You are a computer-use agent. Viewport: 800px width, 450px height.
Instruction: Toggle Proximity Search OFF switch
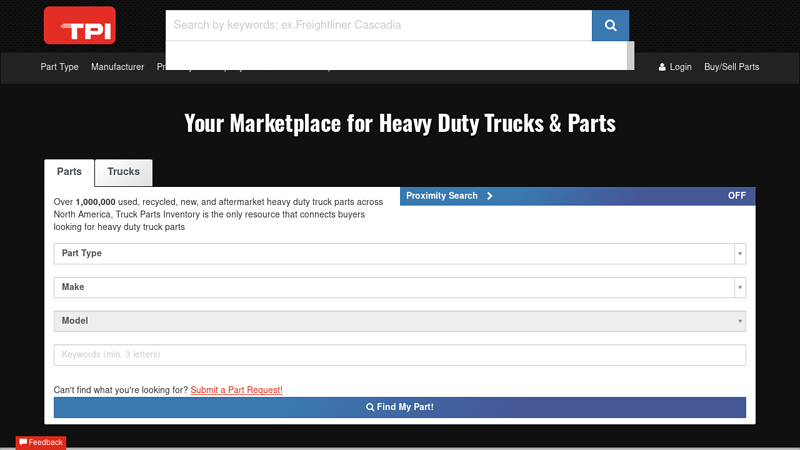737,196
